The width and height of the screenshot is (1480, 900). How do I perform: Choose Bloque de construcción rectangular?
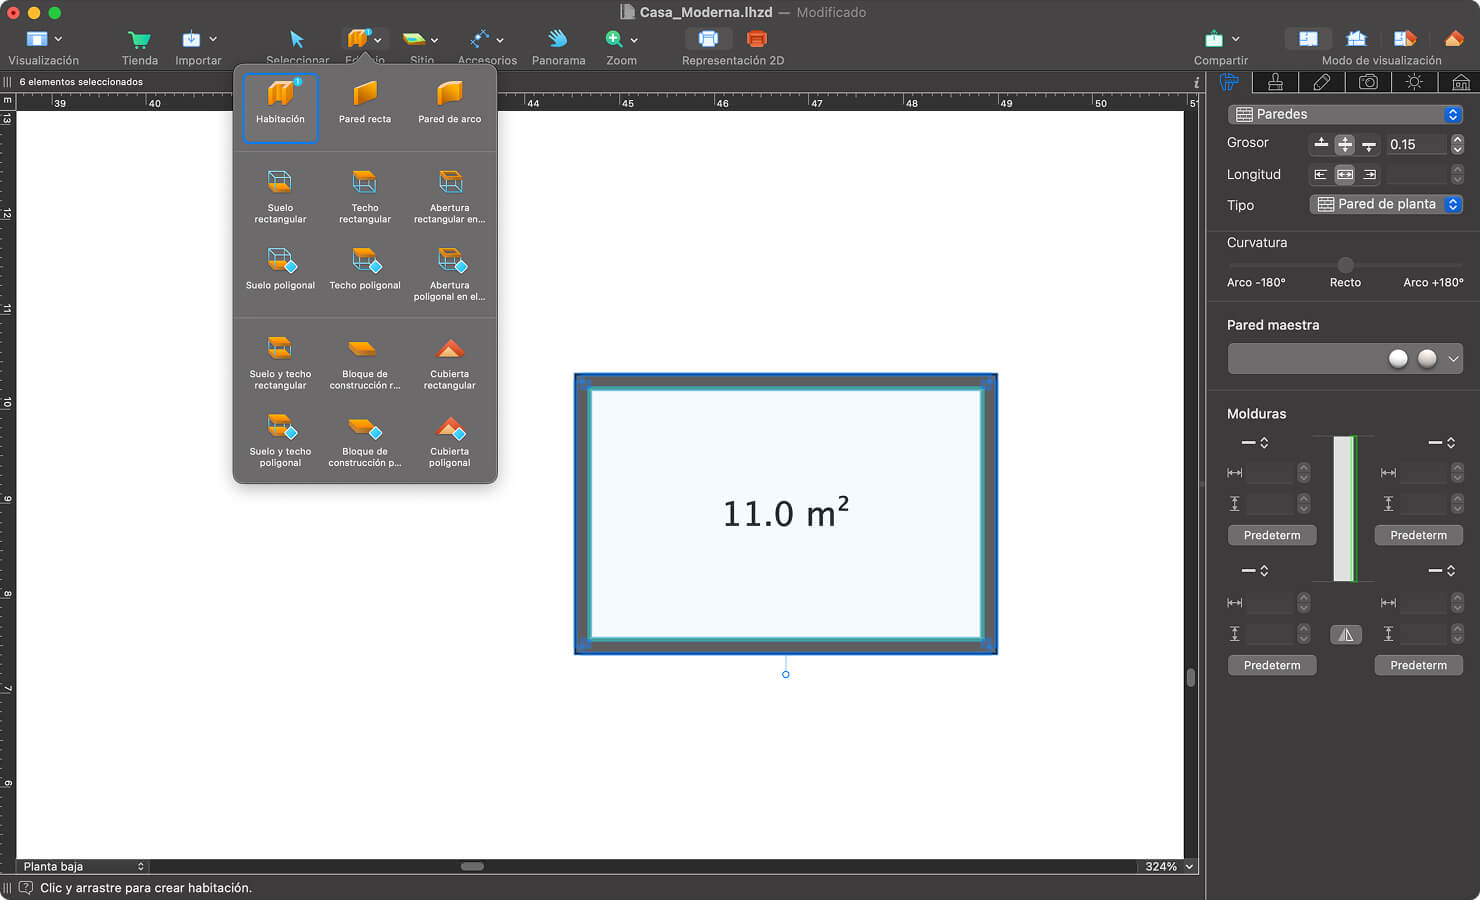365,363
